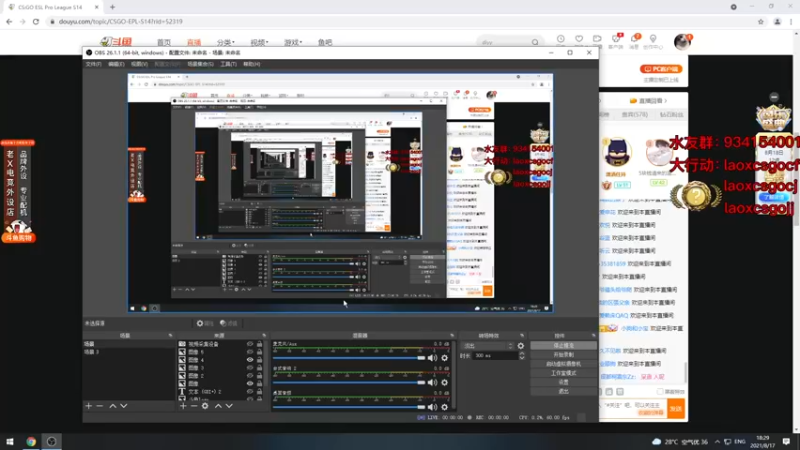Open settings gear for the first mixer channel
Viewport: 800px width, 450px height.
tap(445, 358)
